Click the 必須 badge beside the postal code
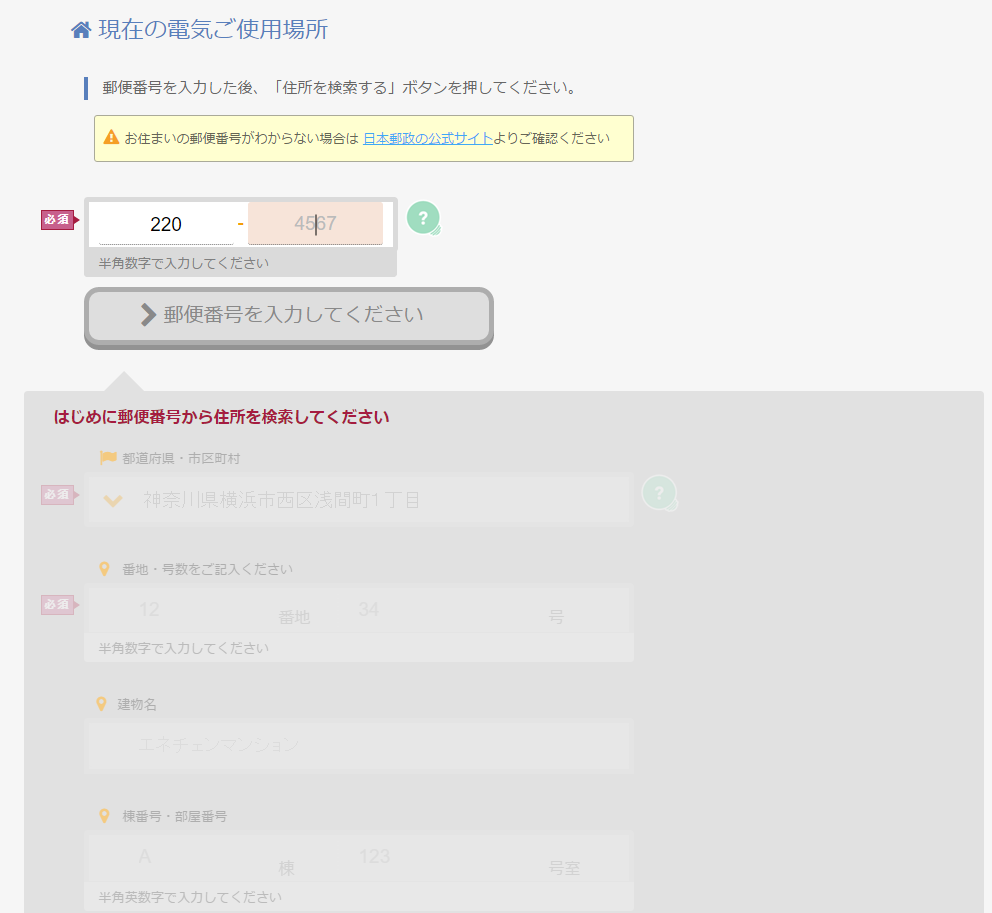Viewport: 992px width, 913px height. [59, 220]
